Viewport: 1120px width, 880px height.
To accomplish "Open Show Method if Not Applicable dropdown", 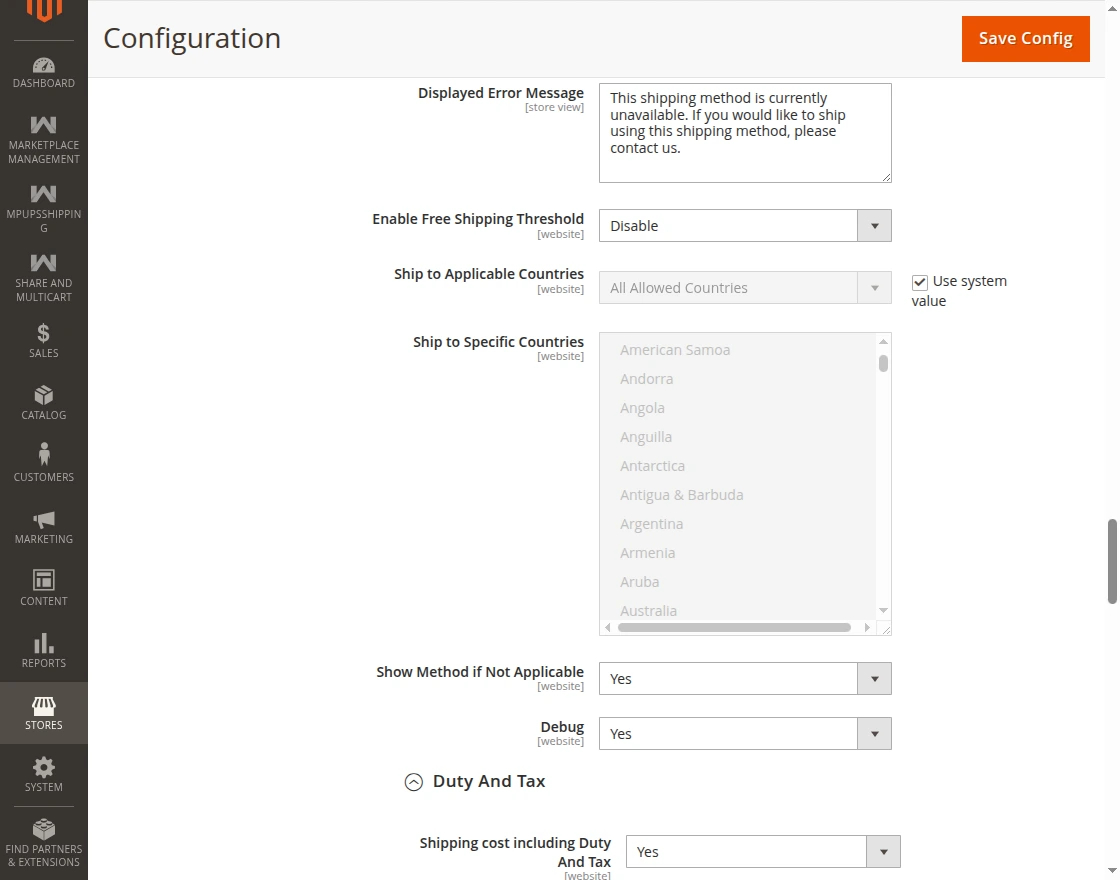I will click(x=745, y=679).
